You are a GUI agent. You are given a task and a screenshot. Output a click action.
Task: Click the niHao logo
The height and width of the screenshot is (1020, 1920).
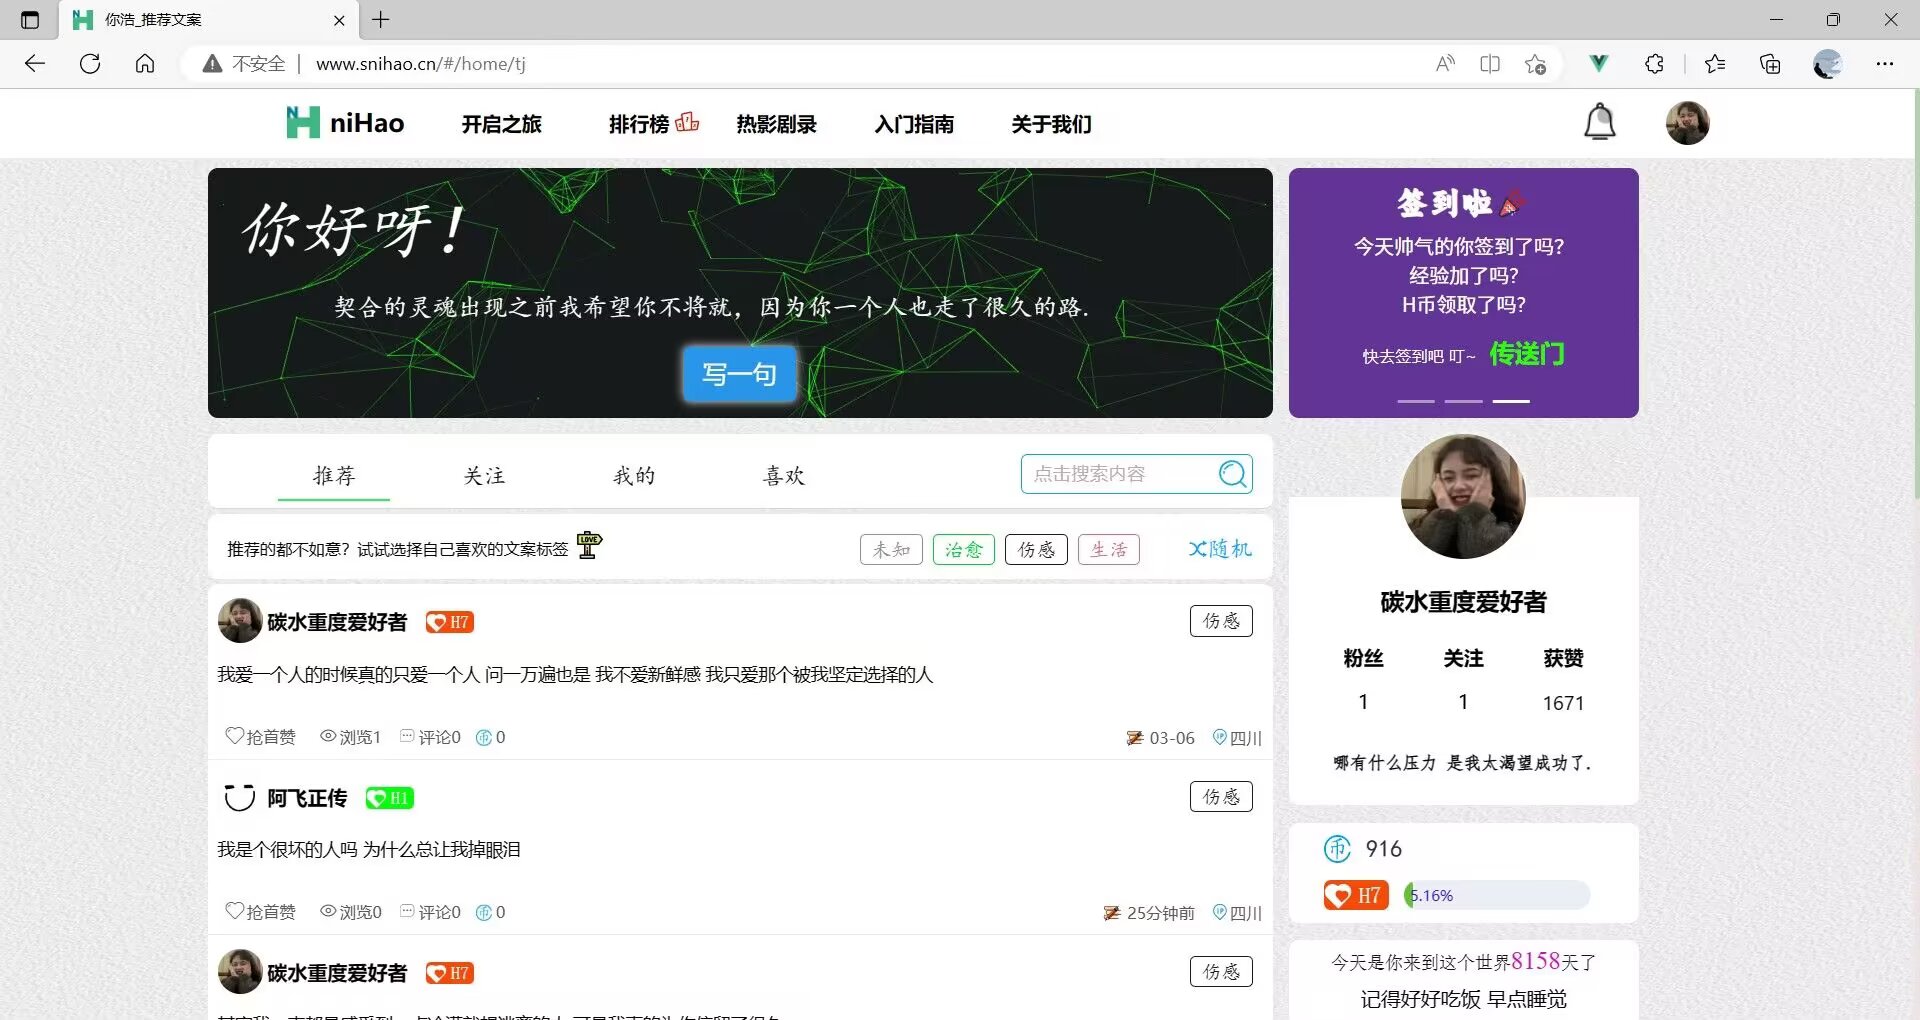(x=345, y=123)
